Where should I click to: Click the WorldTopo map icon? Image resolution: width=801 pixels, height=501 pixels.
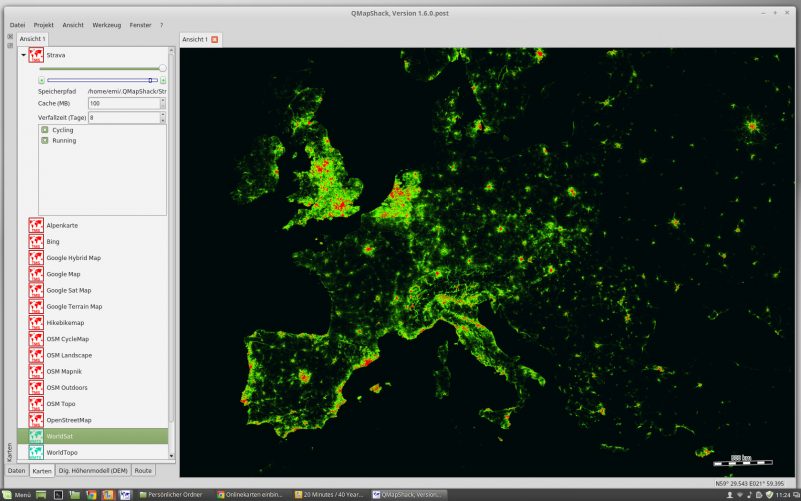(x=36, y=452)
